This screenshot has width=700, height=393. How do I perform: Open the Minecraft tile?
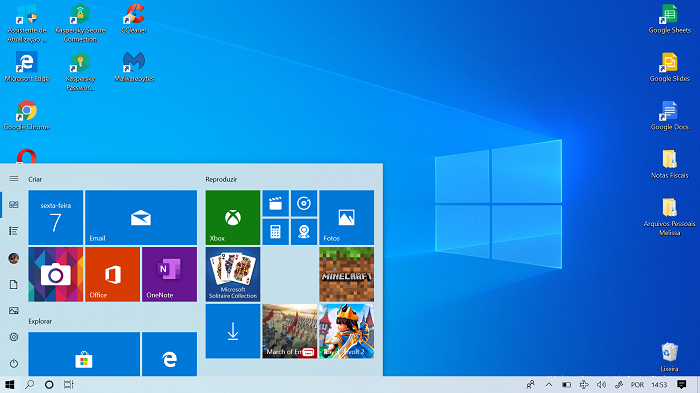346,274
